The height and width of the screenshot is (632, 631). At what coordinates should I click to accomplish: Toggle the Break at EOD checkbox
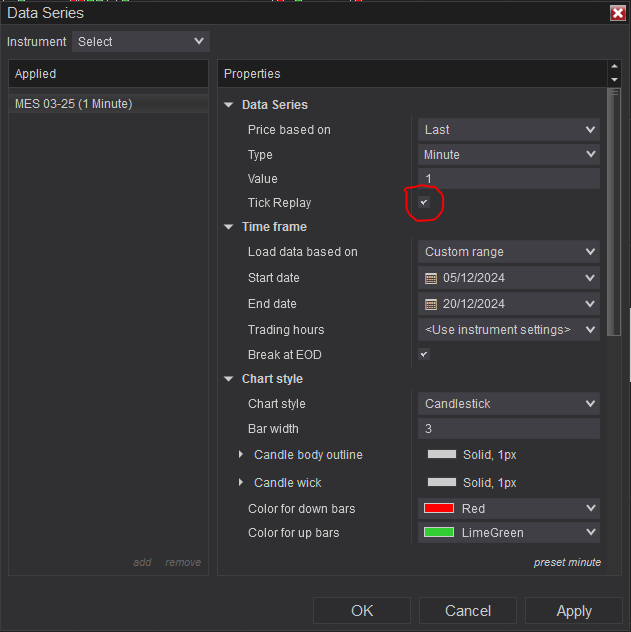[x=424, y=355]
